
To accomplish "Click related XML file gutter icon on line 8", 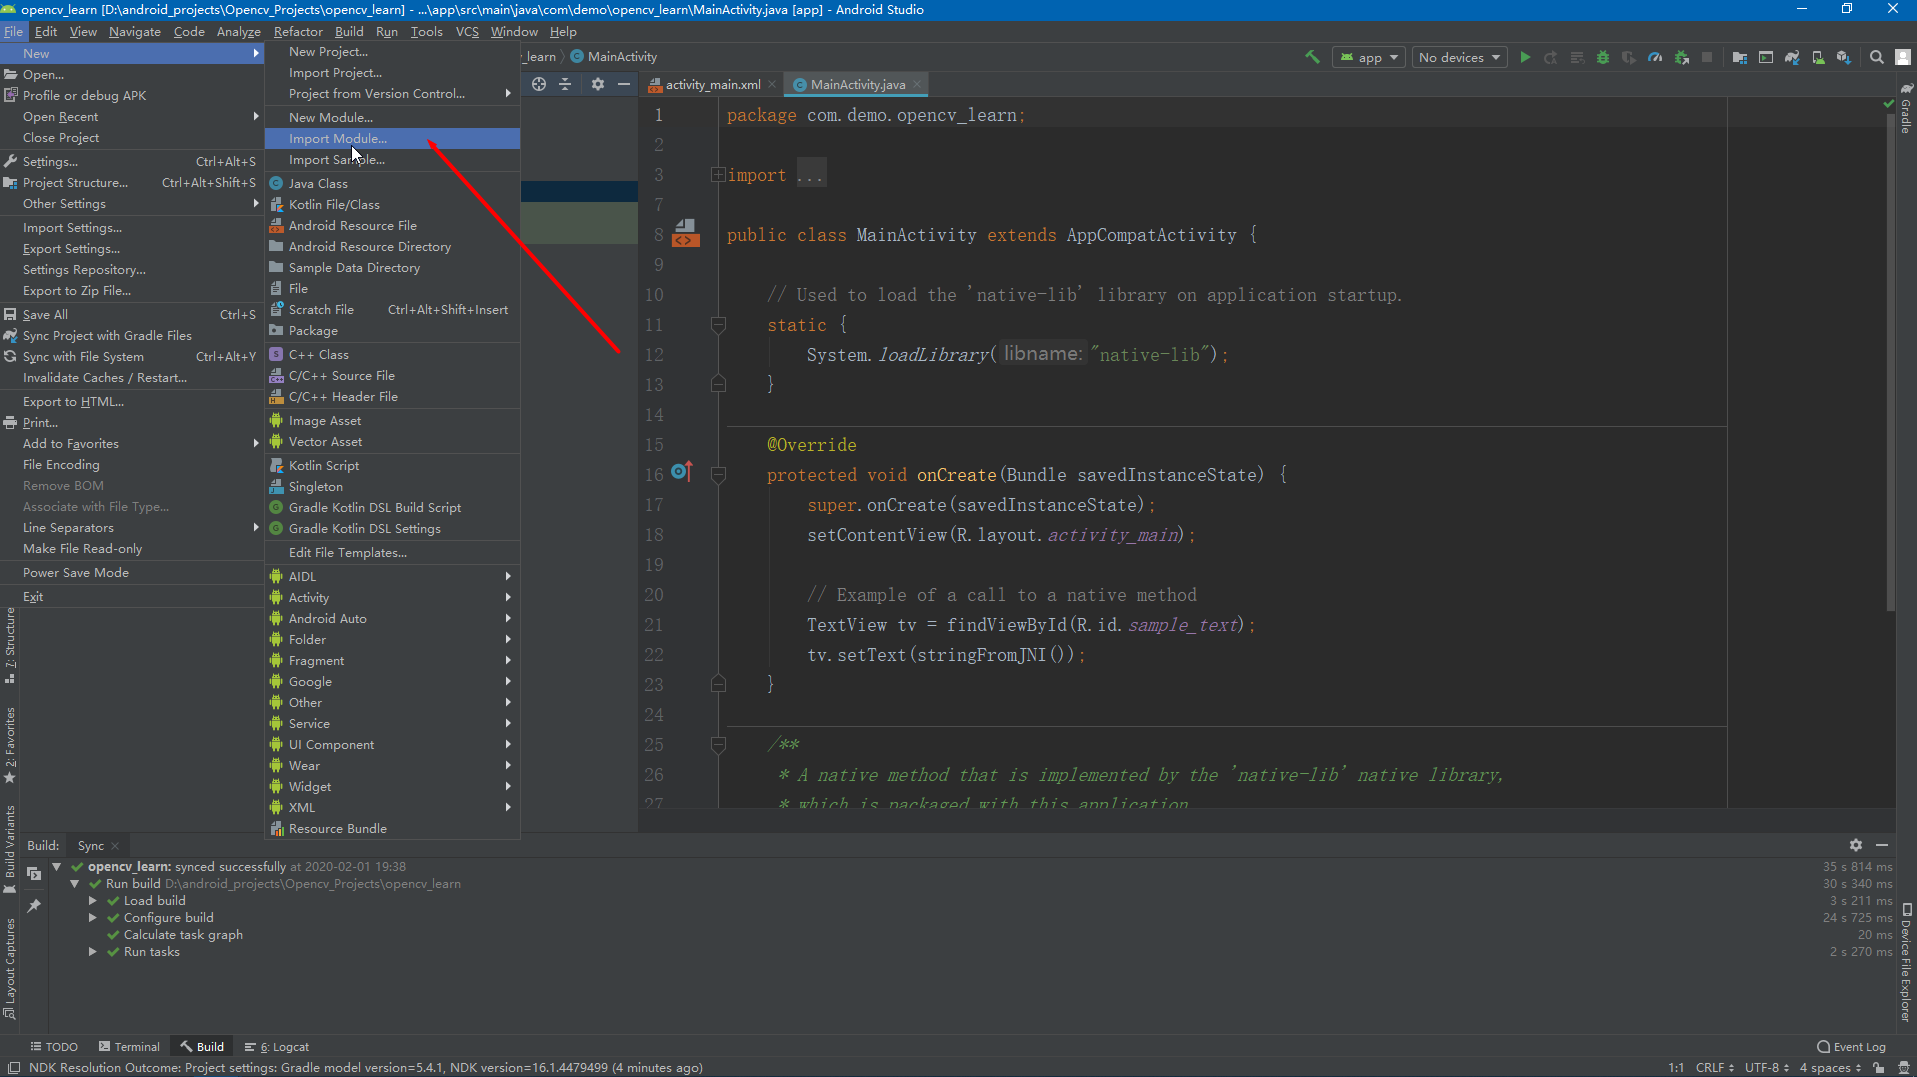I will click(685, 233).
